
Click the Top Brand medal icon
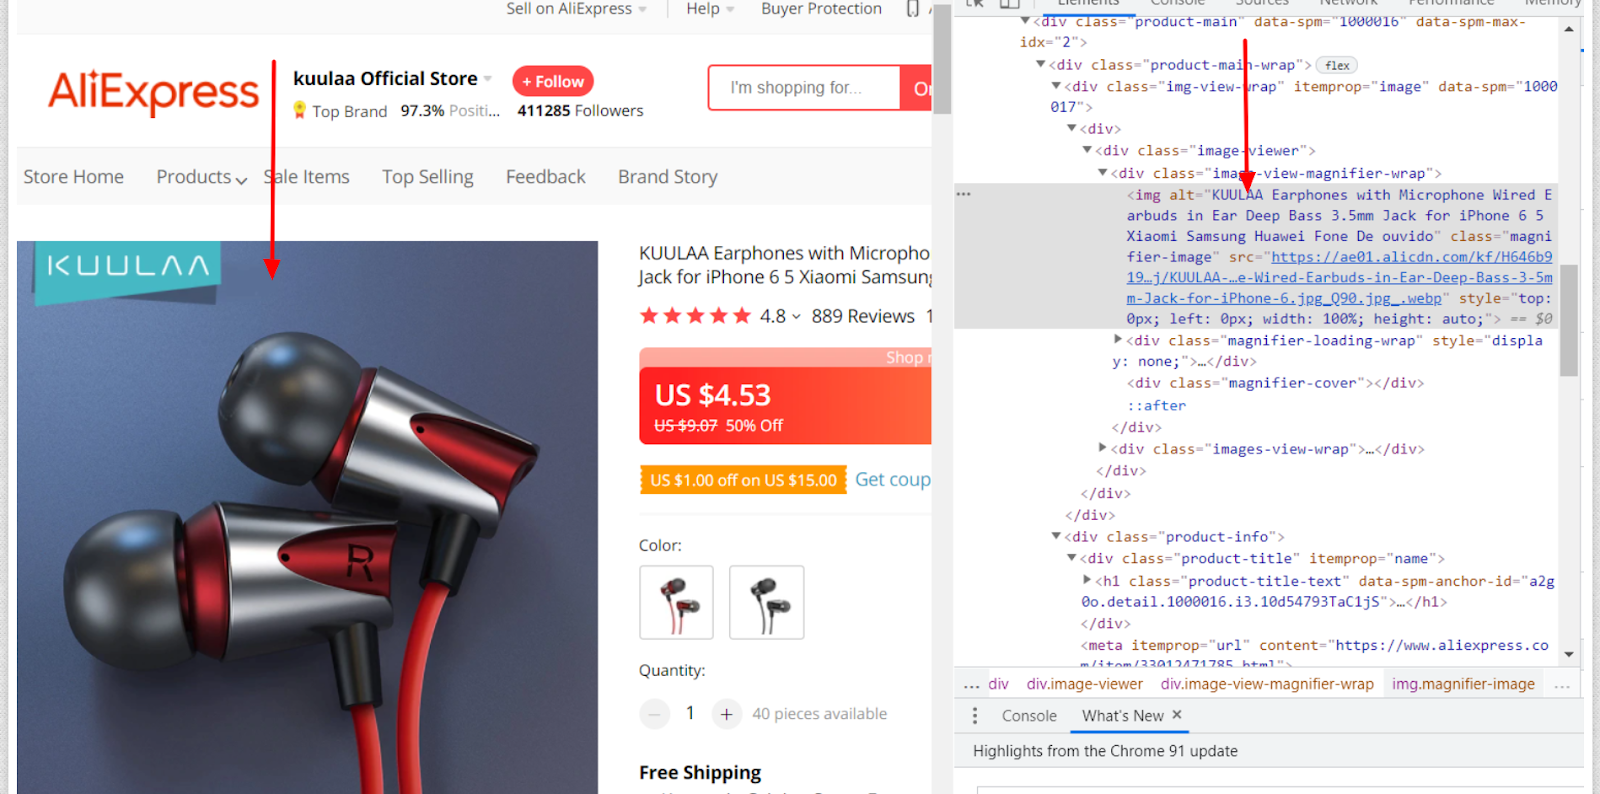(299, 110)
